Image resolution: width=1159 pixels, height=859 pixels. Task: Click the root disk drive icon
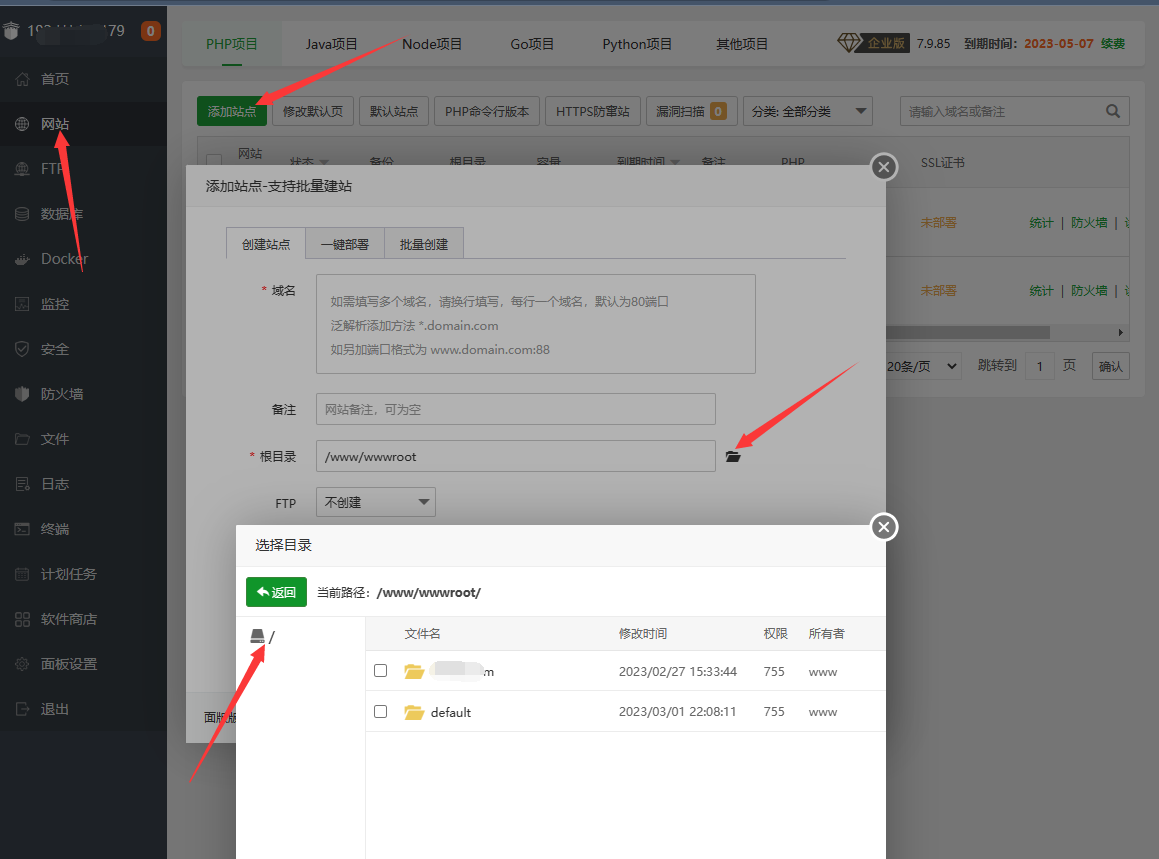coord(257,636)
